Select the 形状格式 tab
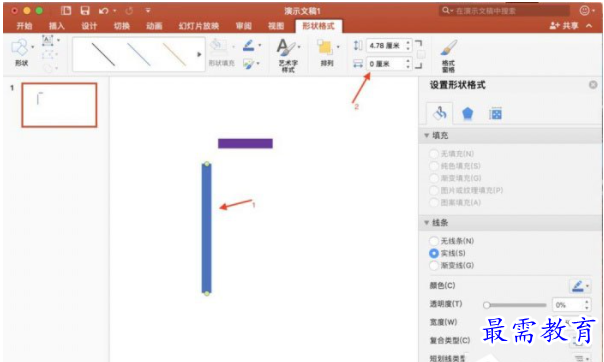604x362 pixels. [318, 26]
